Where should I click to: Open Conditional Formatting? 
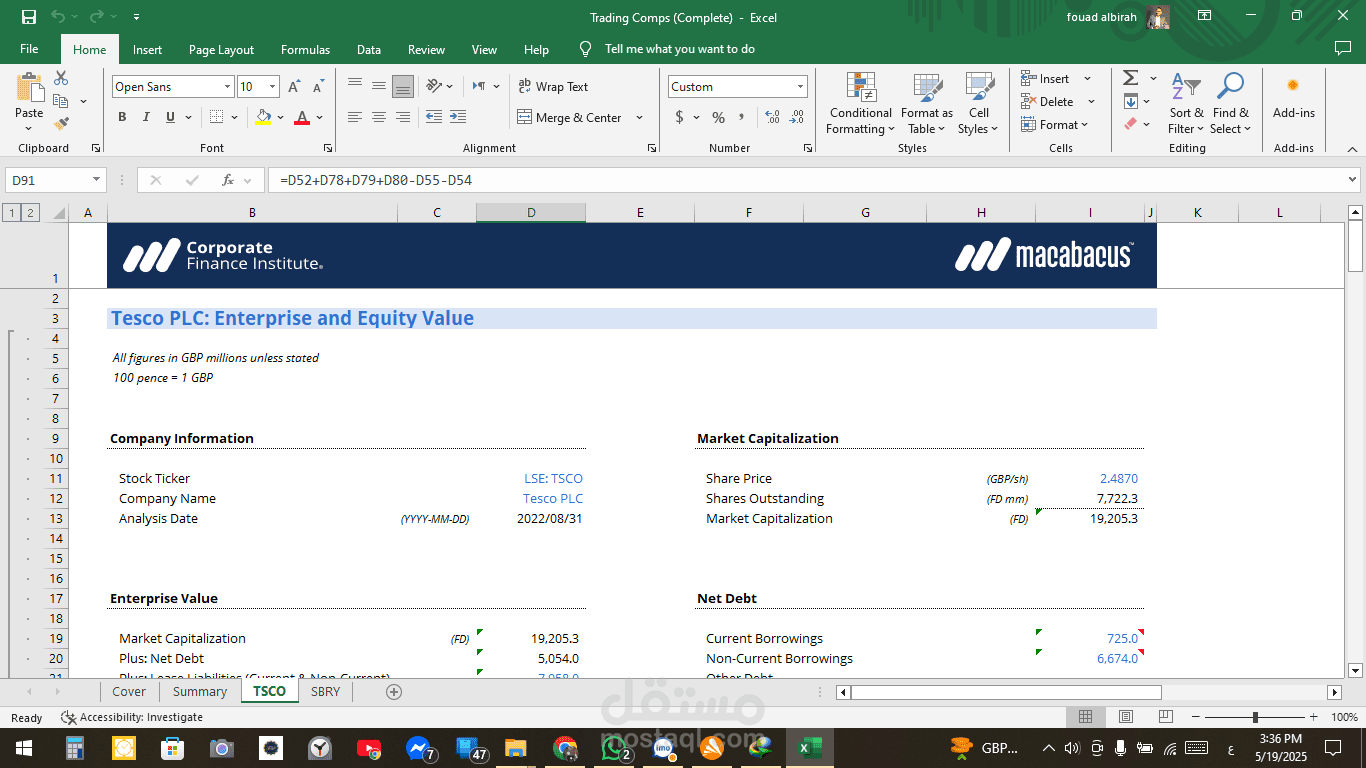(x=860, y=104)
